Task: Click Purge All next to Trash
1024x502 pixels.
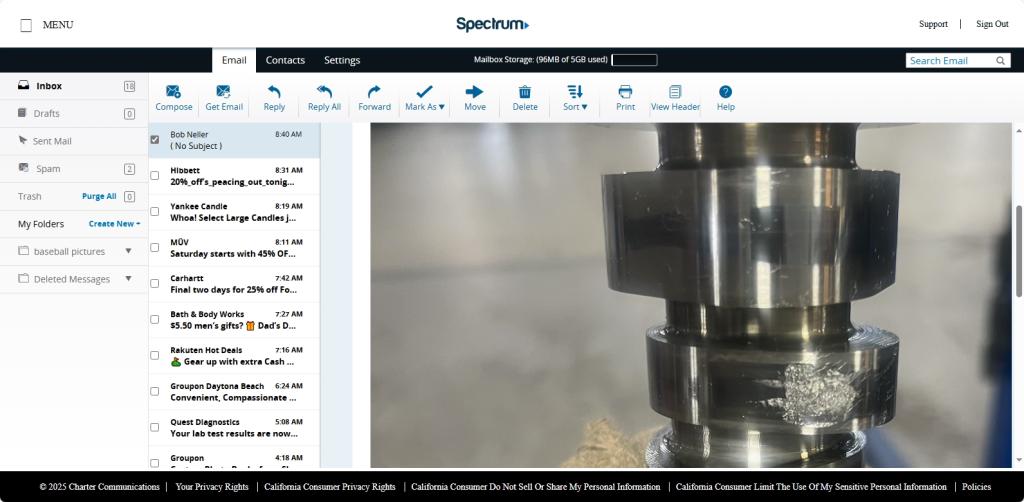Action: pyautogui.click(x=99, y=196)
